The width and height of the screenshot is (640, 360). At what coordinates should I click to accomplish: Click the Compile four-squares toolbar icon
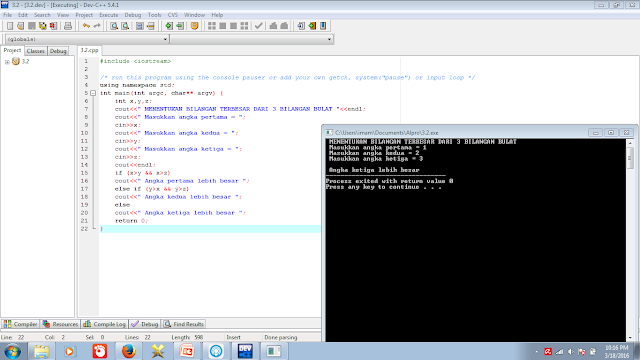tap(211, 26)
